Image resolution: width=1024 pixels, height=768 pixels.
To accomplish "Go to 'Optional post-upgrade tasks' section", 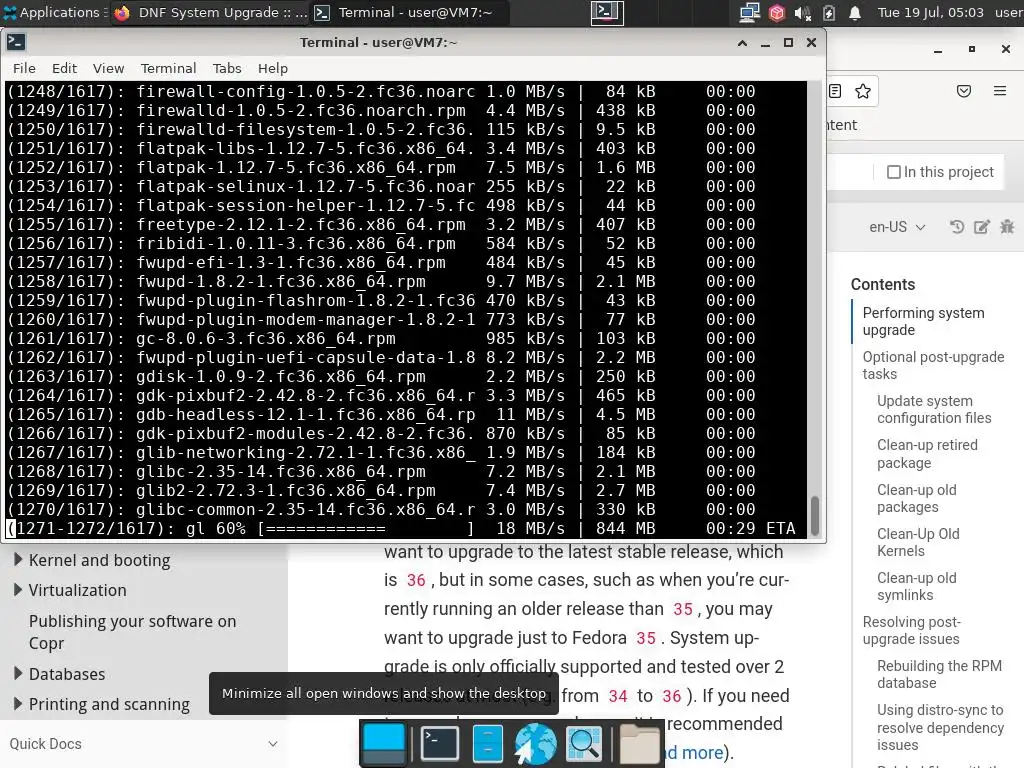I will click(933, 366).
